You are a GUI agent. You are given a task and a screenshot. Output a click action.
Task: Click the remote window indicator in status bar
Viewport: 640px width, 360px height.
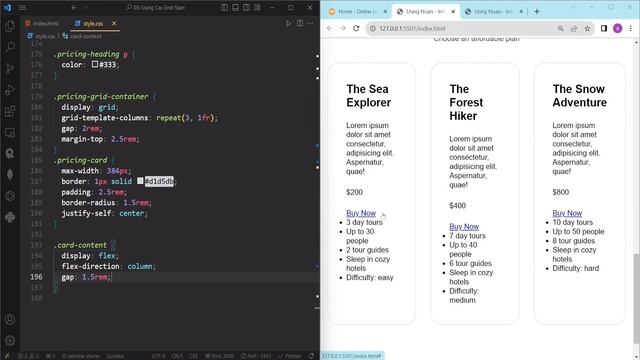7,356
